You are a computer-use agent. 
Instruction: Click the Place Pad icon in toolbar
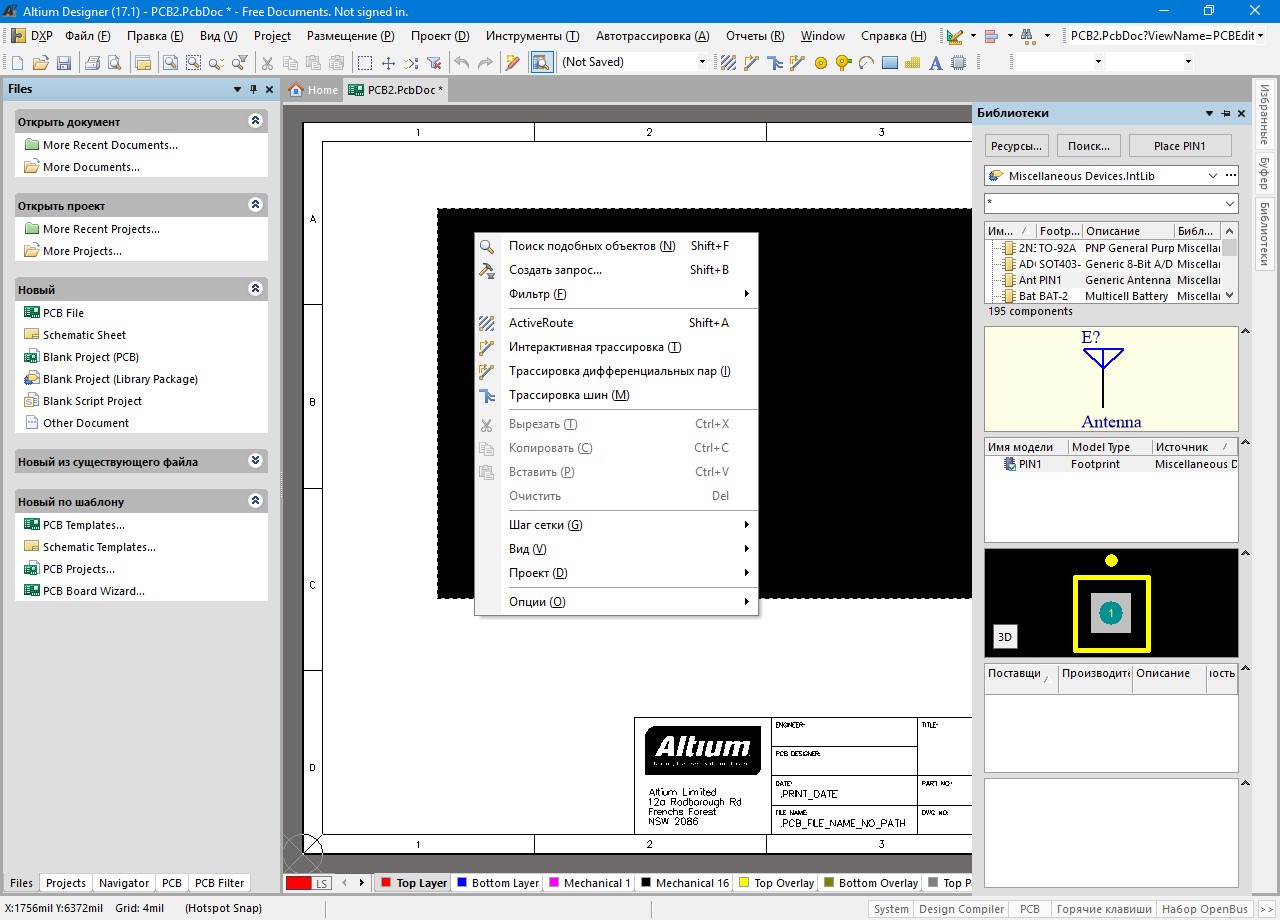click(x=821, y=63)
